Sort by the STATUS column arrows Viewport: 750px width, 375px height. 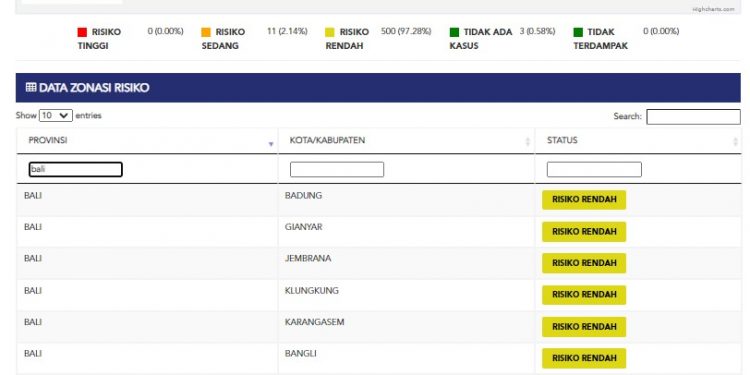pos(735,142)
